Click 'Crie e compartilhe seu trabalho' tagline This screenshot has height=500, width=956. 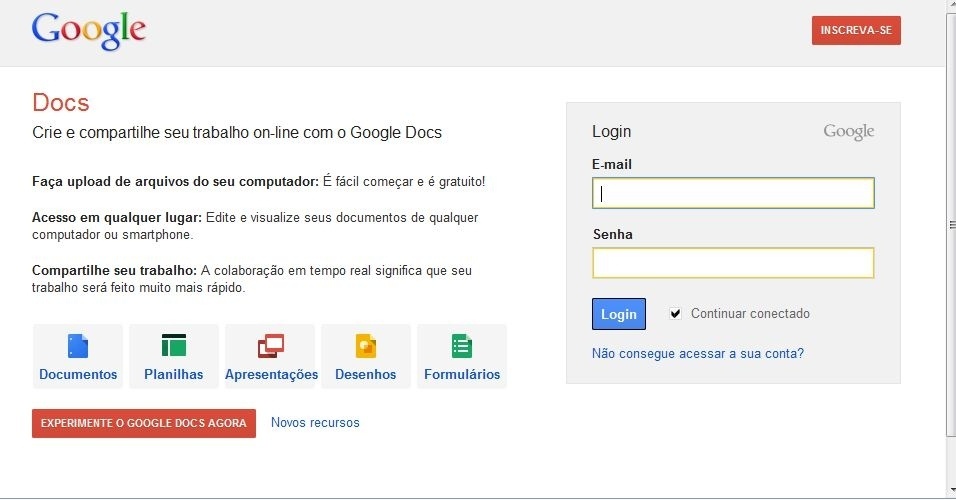click(x=237, y=133)
